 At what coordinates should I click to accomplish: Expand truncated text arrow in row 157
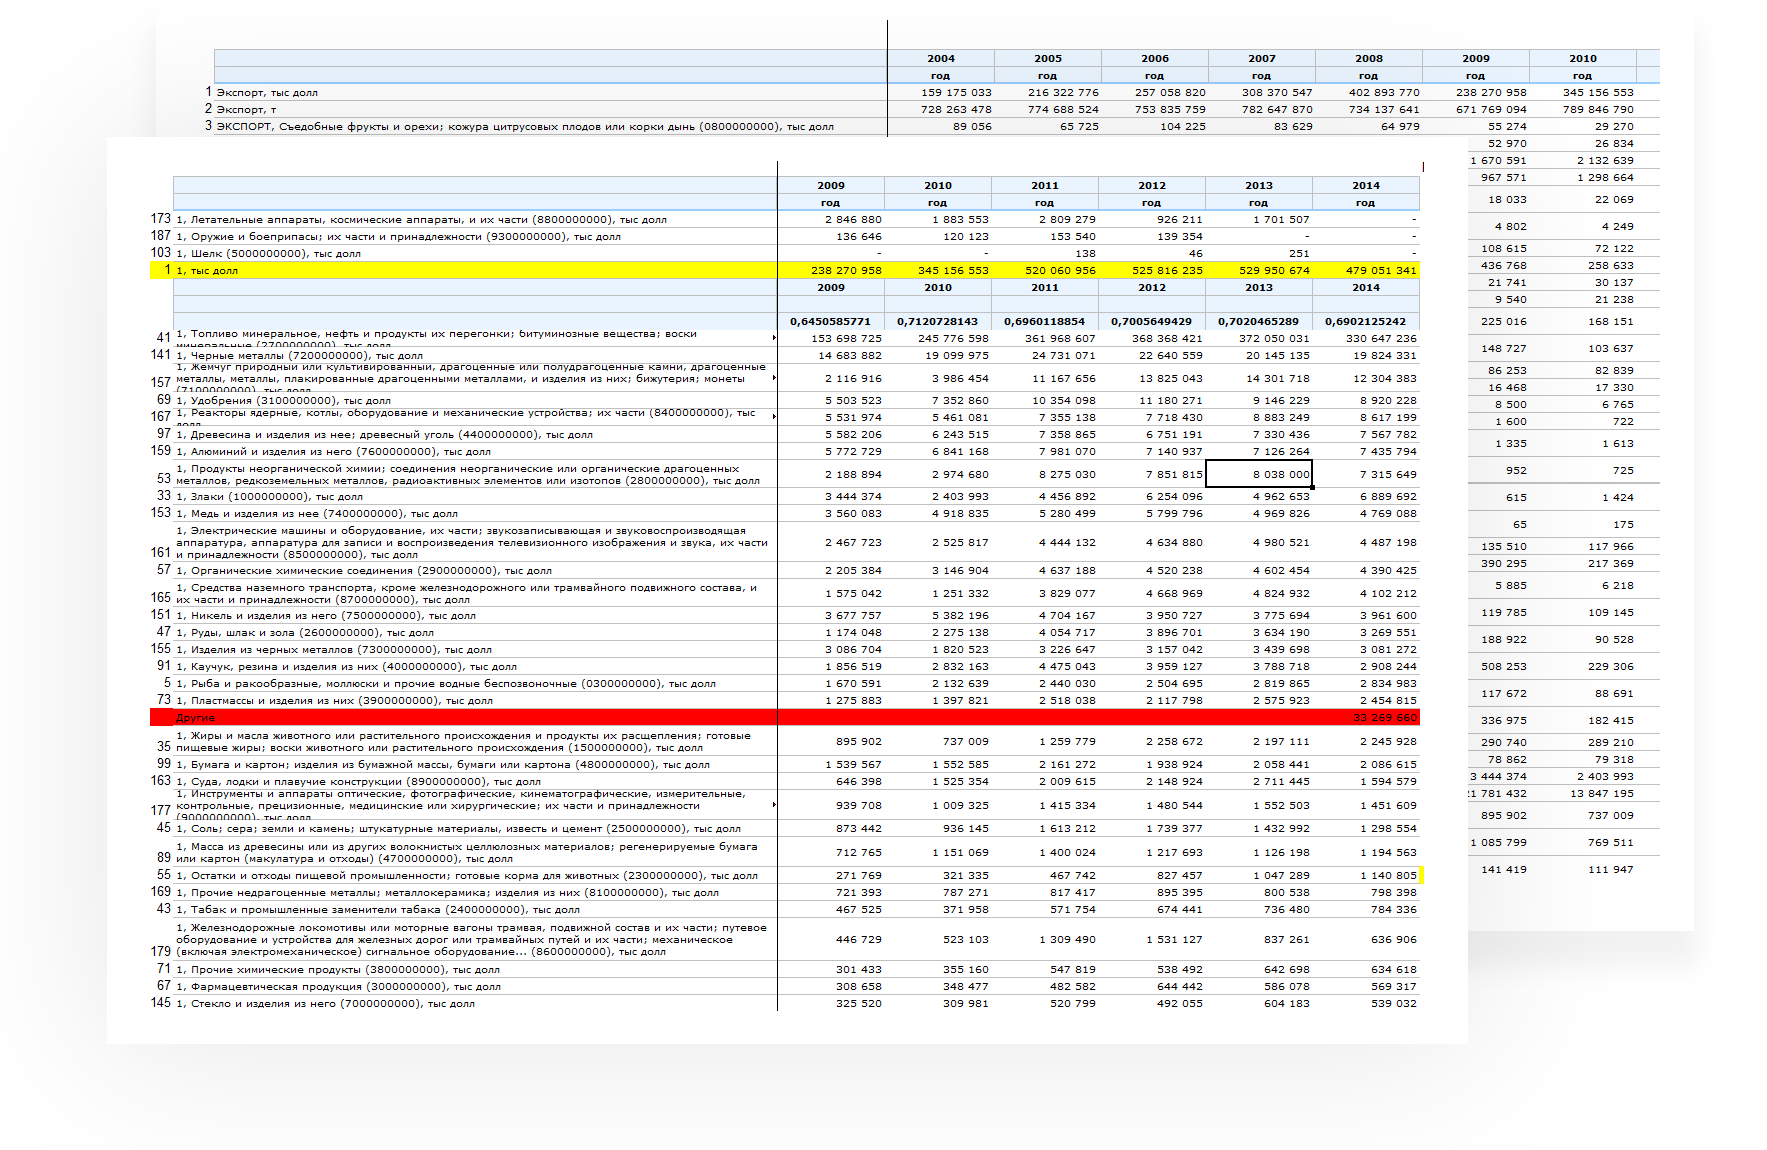[774, 379]
